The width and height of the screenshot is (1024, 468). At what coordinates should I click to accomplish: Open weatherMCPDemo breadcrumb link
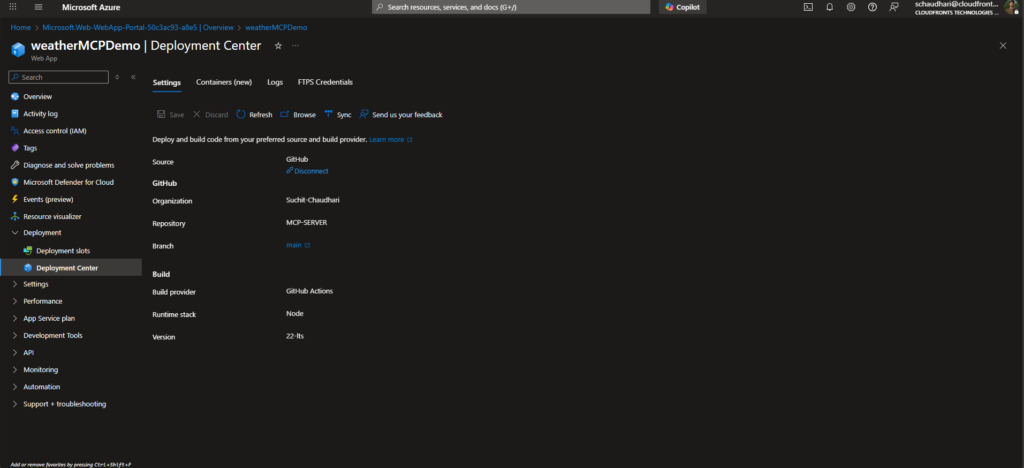276,27
